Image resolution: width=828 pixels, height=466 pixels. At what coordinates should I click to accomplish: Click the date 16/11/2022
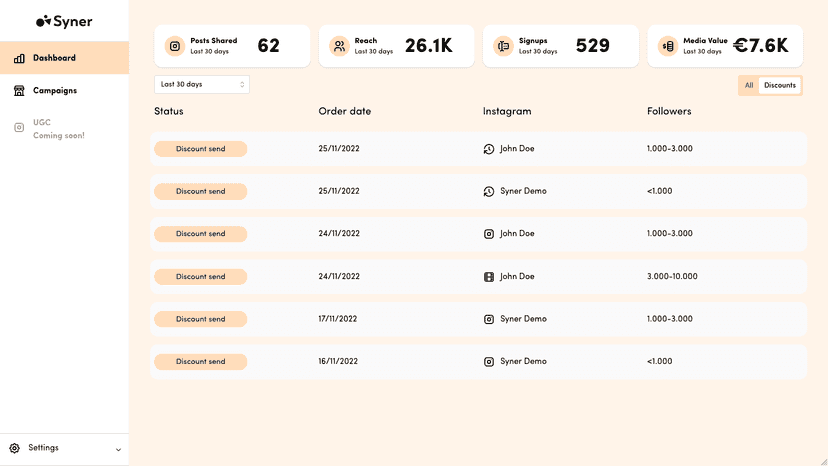[338, 362]
